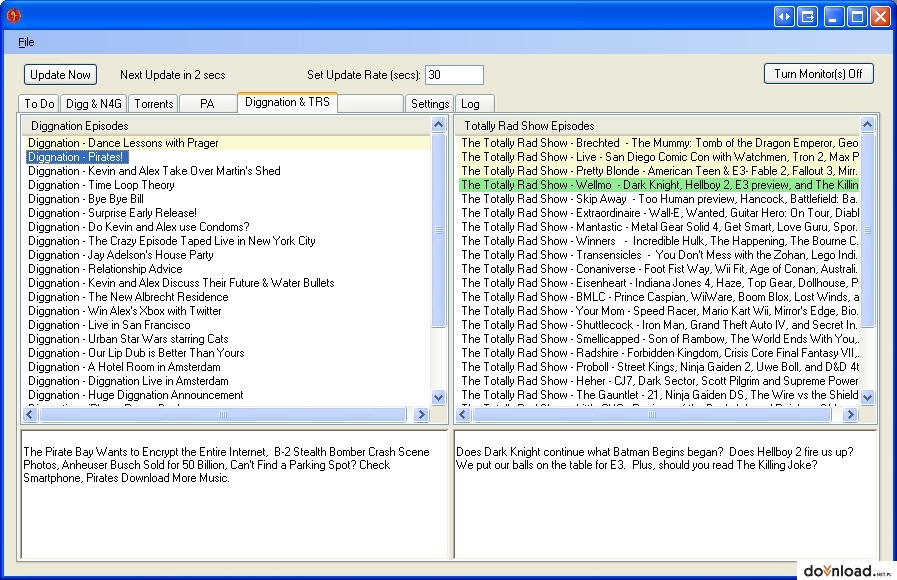Click the Update Now button
This screenshot has width=897, height=580.
point(60,74)
